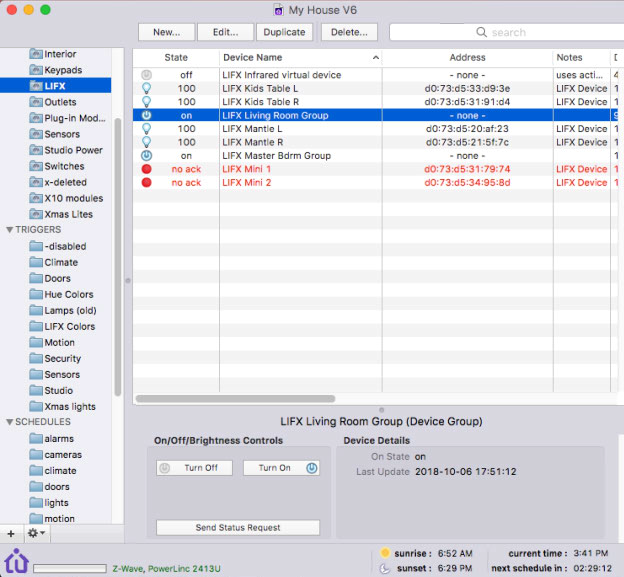Sort by the State column header
Viewport: 624px width, 577px height.
(x=176, y=58)
